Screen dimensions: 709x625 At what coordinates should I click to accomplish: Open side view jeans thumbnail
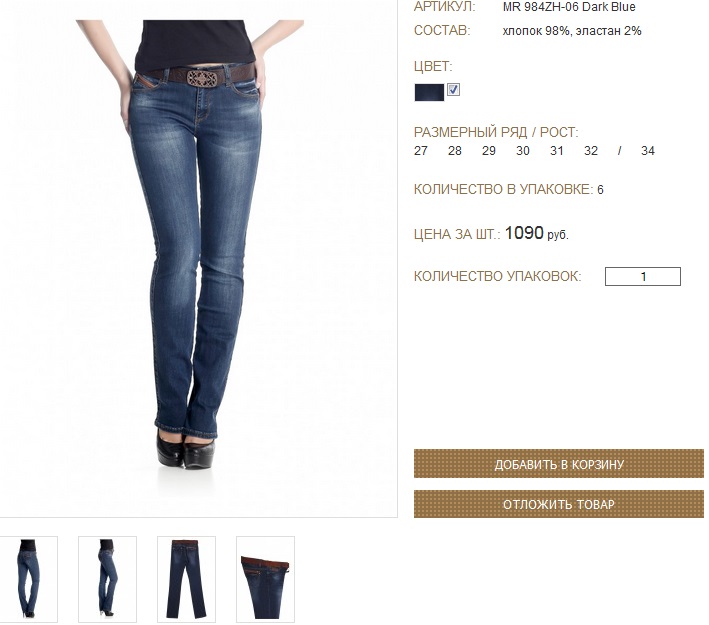(x=107, y=579)
